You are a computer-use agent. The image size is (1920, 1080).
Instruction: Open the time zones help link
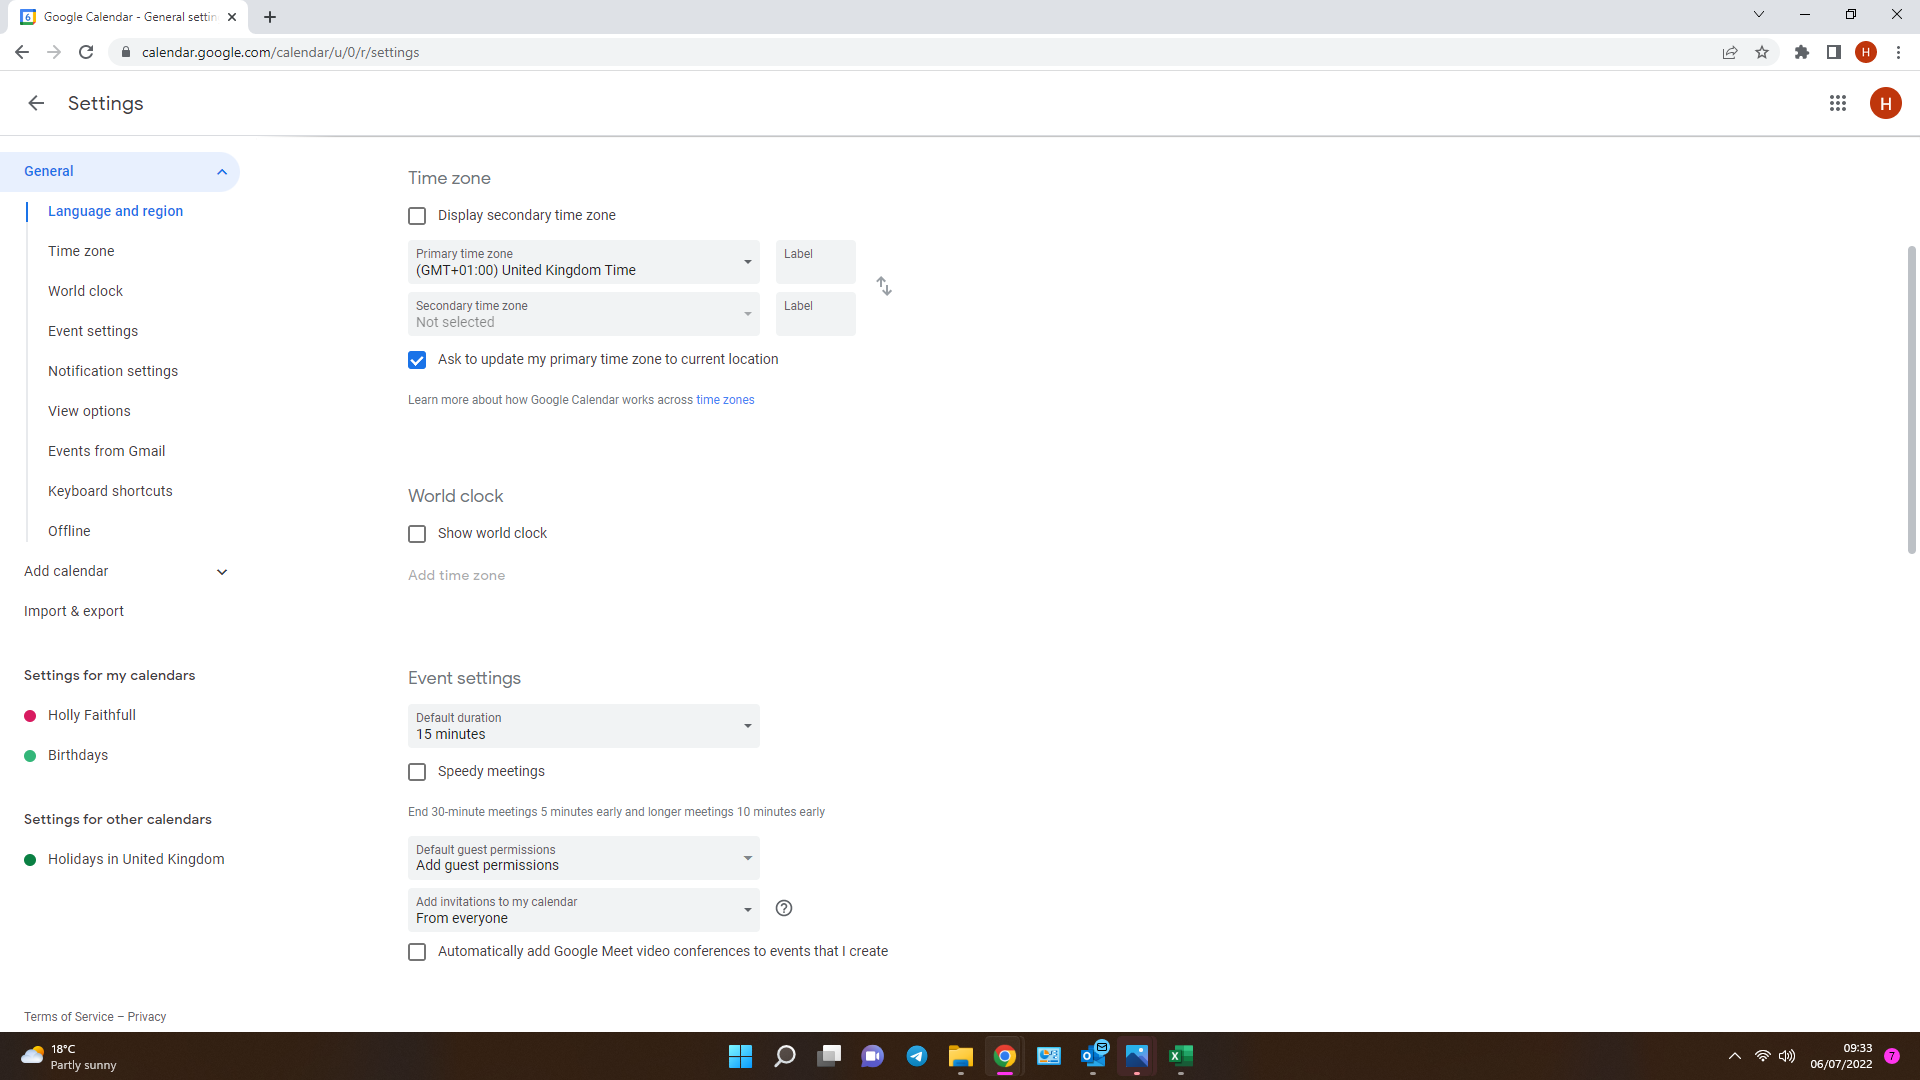(x=725, y=400)
